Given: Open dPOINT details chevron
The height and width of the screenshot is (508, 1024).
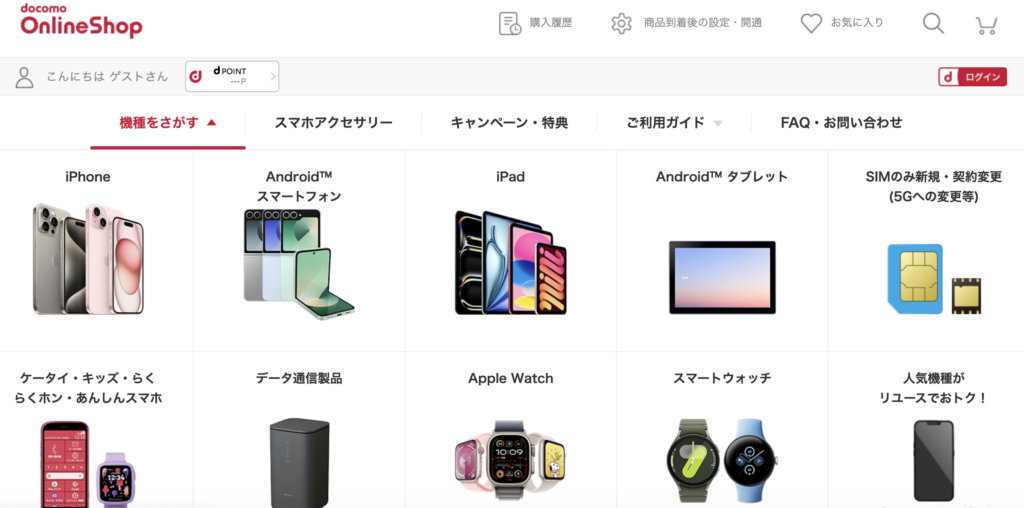Looking at the screenshot, I should [273, 76].
